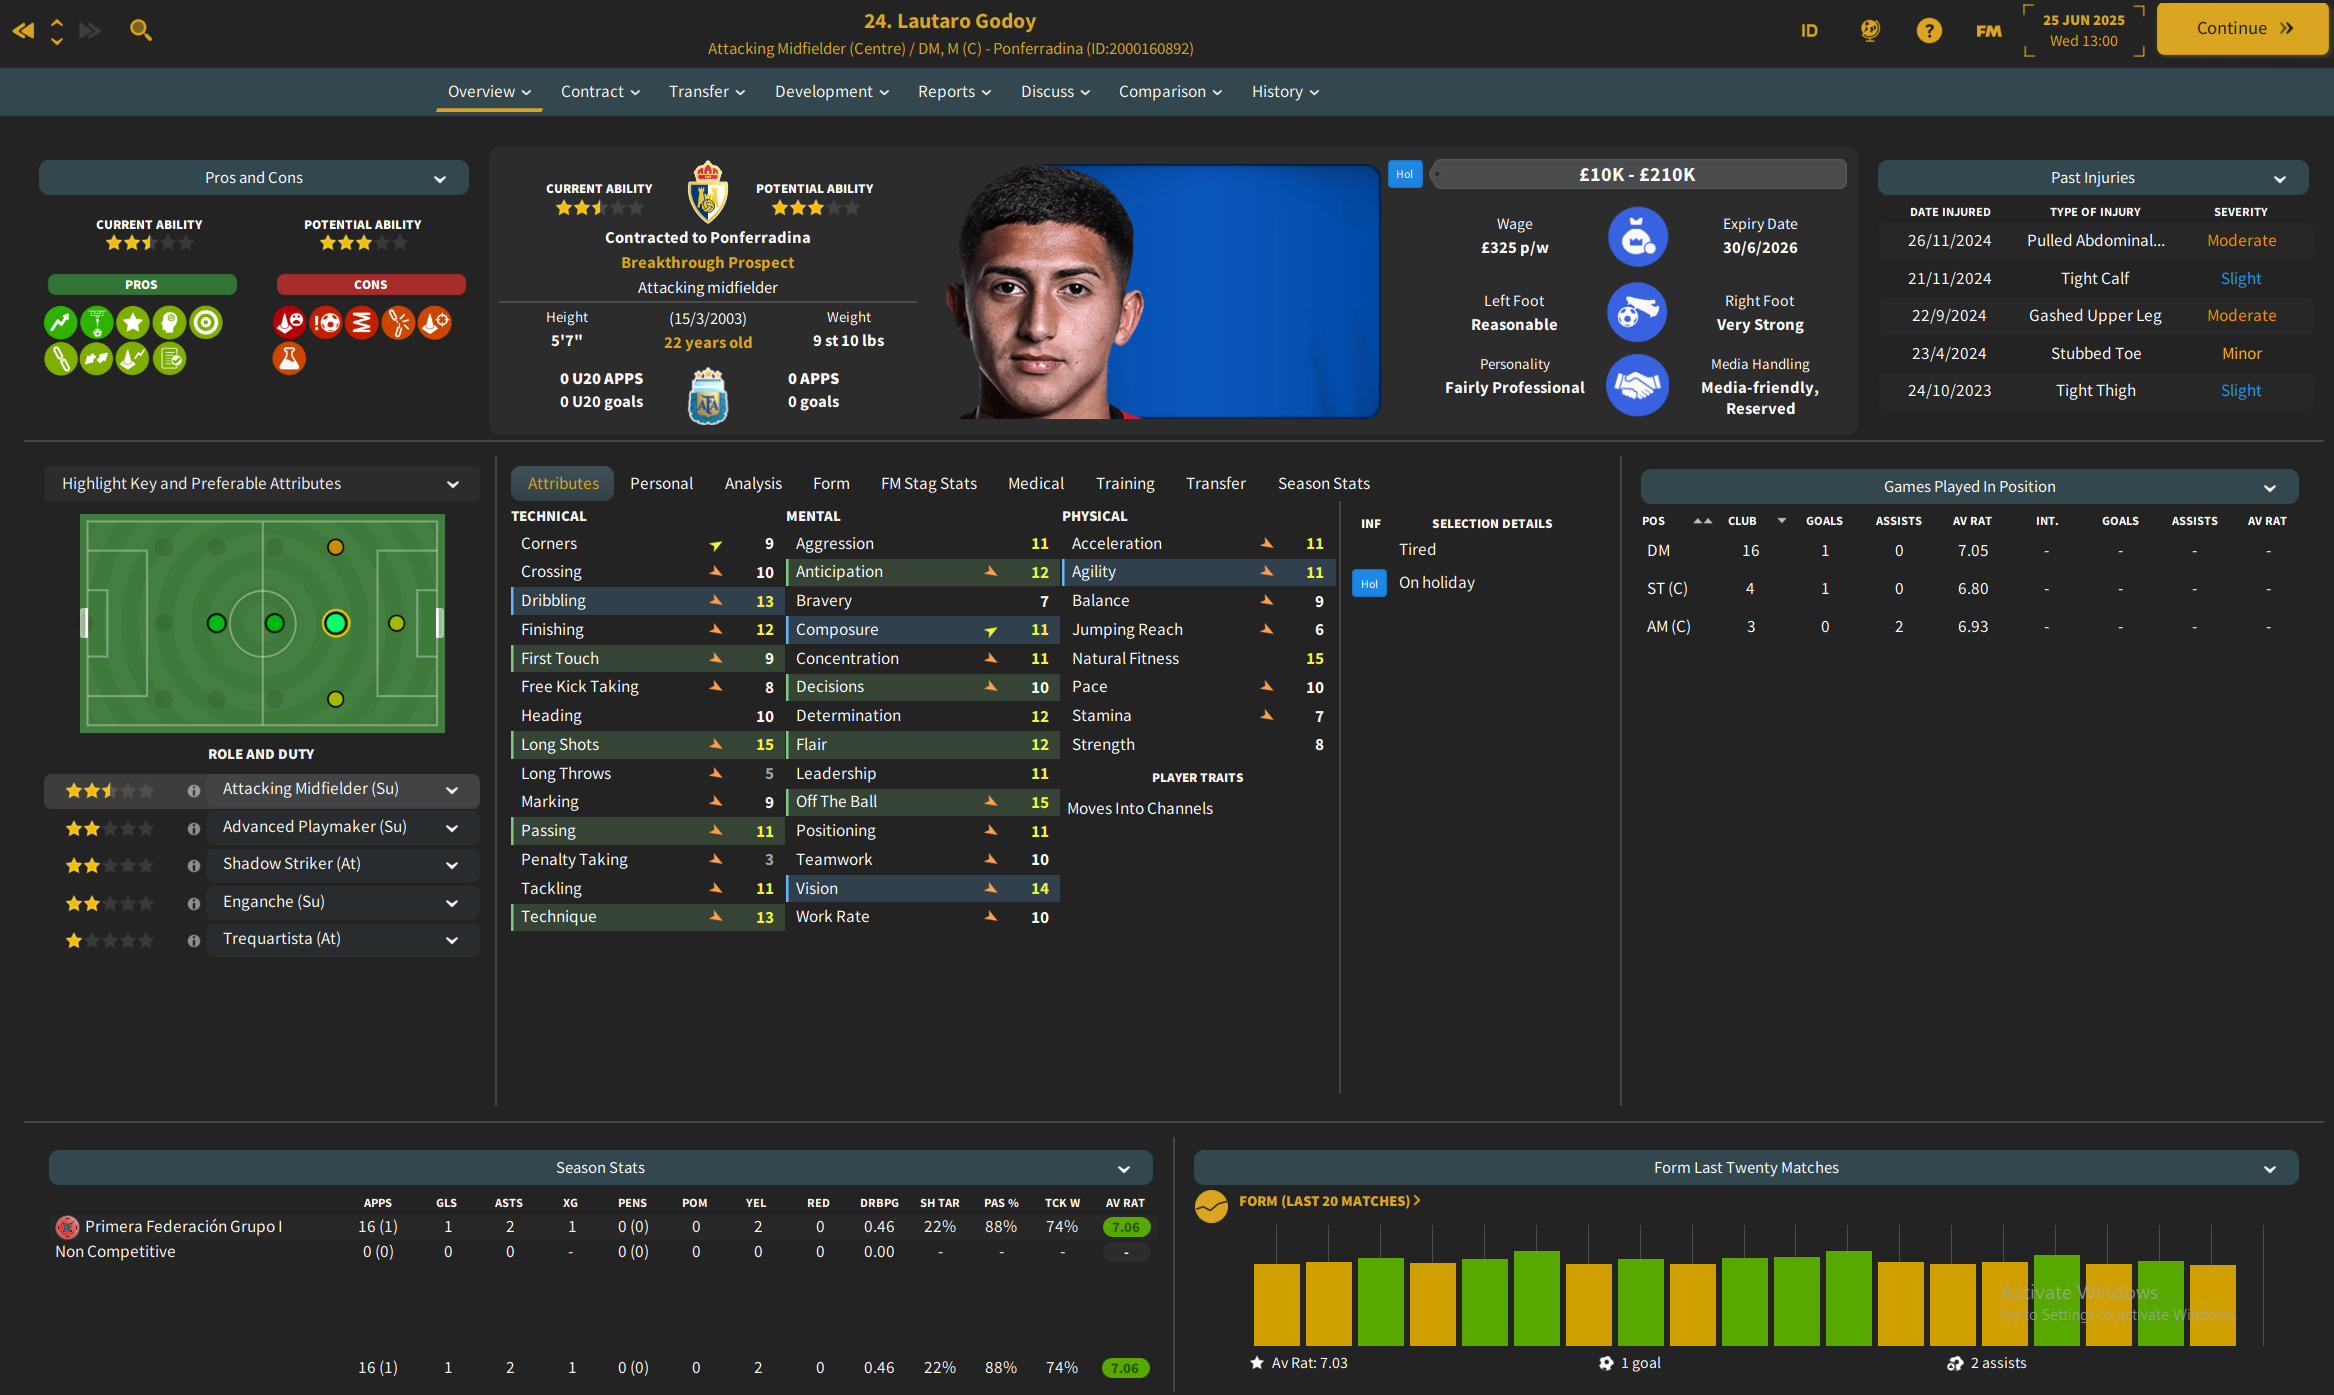2334x1395 pixels.
Task: Click the search magnifier icon
Action: (x=141, y=30)
